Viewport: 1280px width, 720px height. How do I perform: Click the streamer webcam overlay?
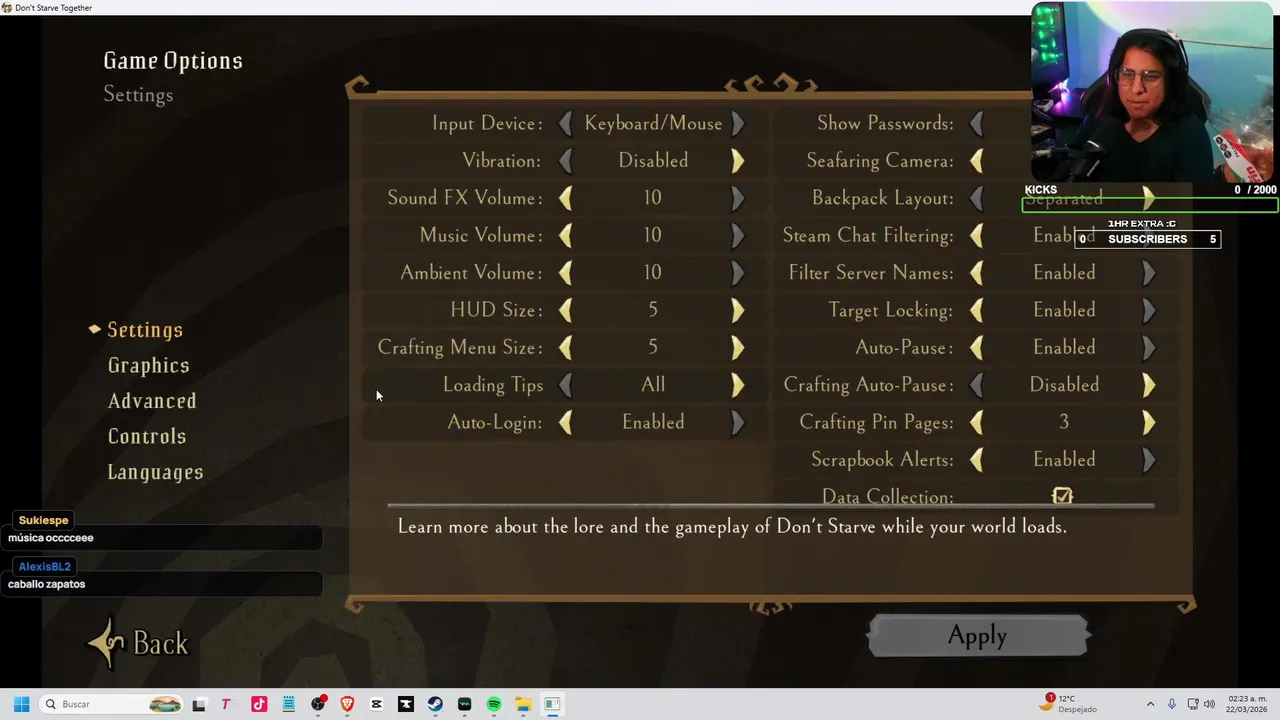click(1152, 92)
